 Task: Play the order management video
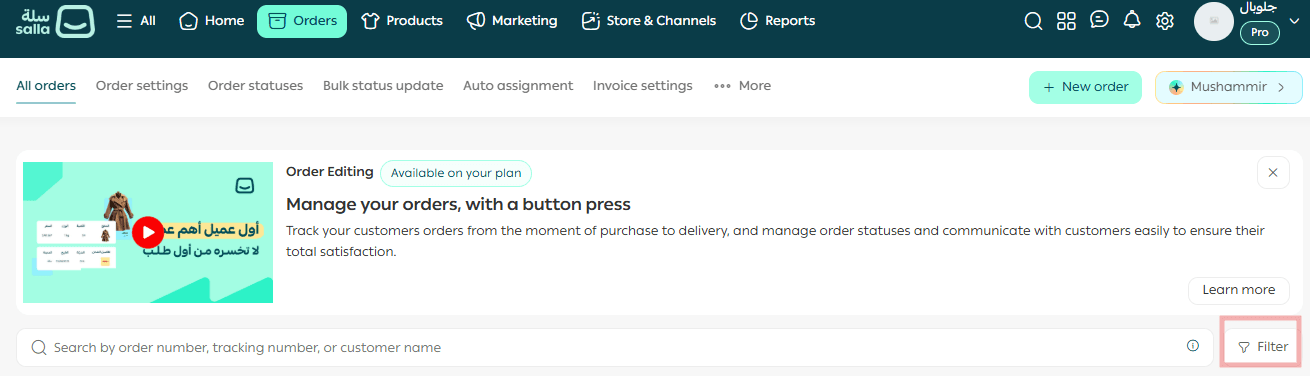click(x=147, y=232)
